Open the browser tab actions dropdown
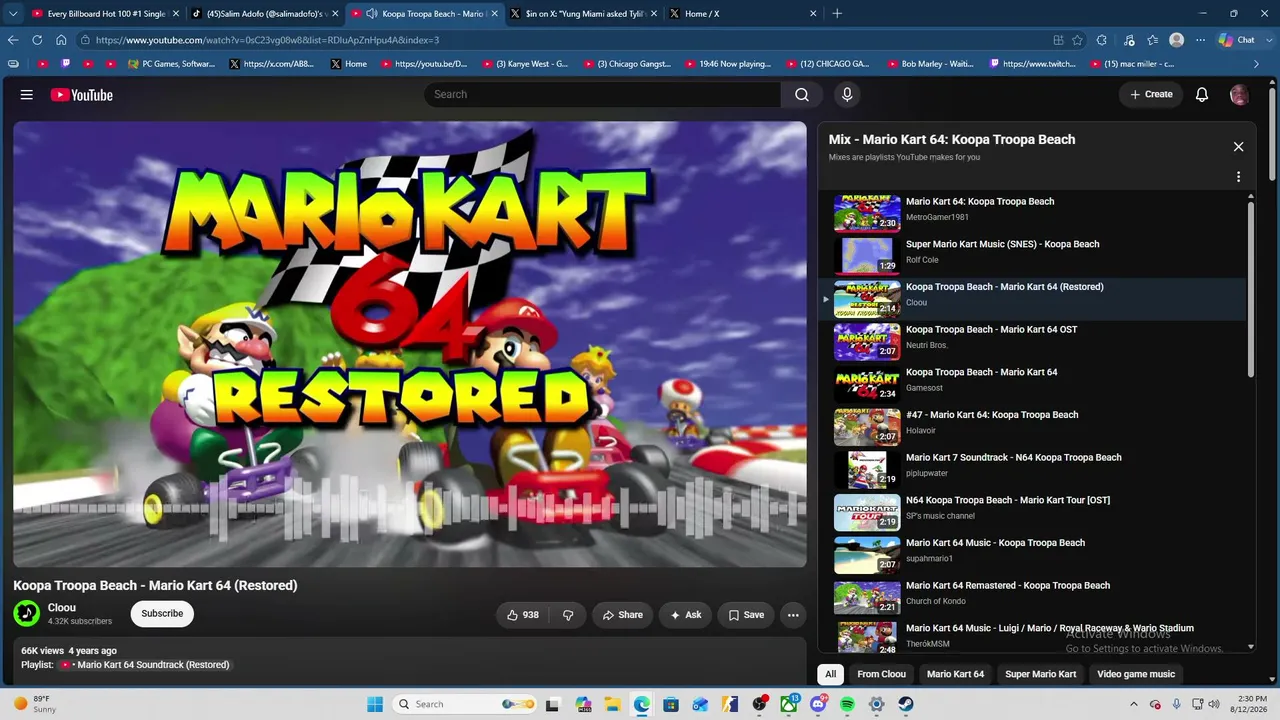Screen dimensions: 1280x720 [13, 14]
